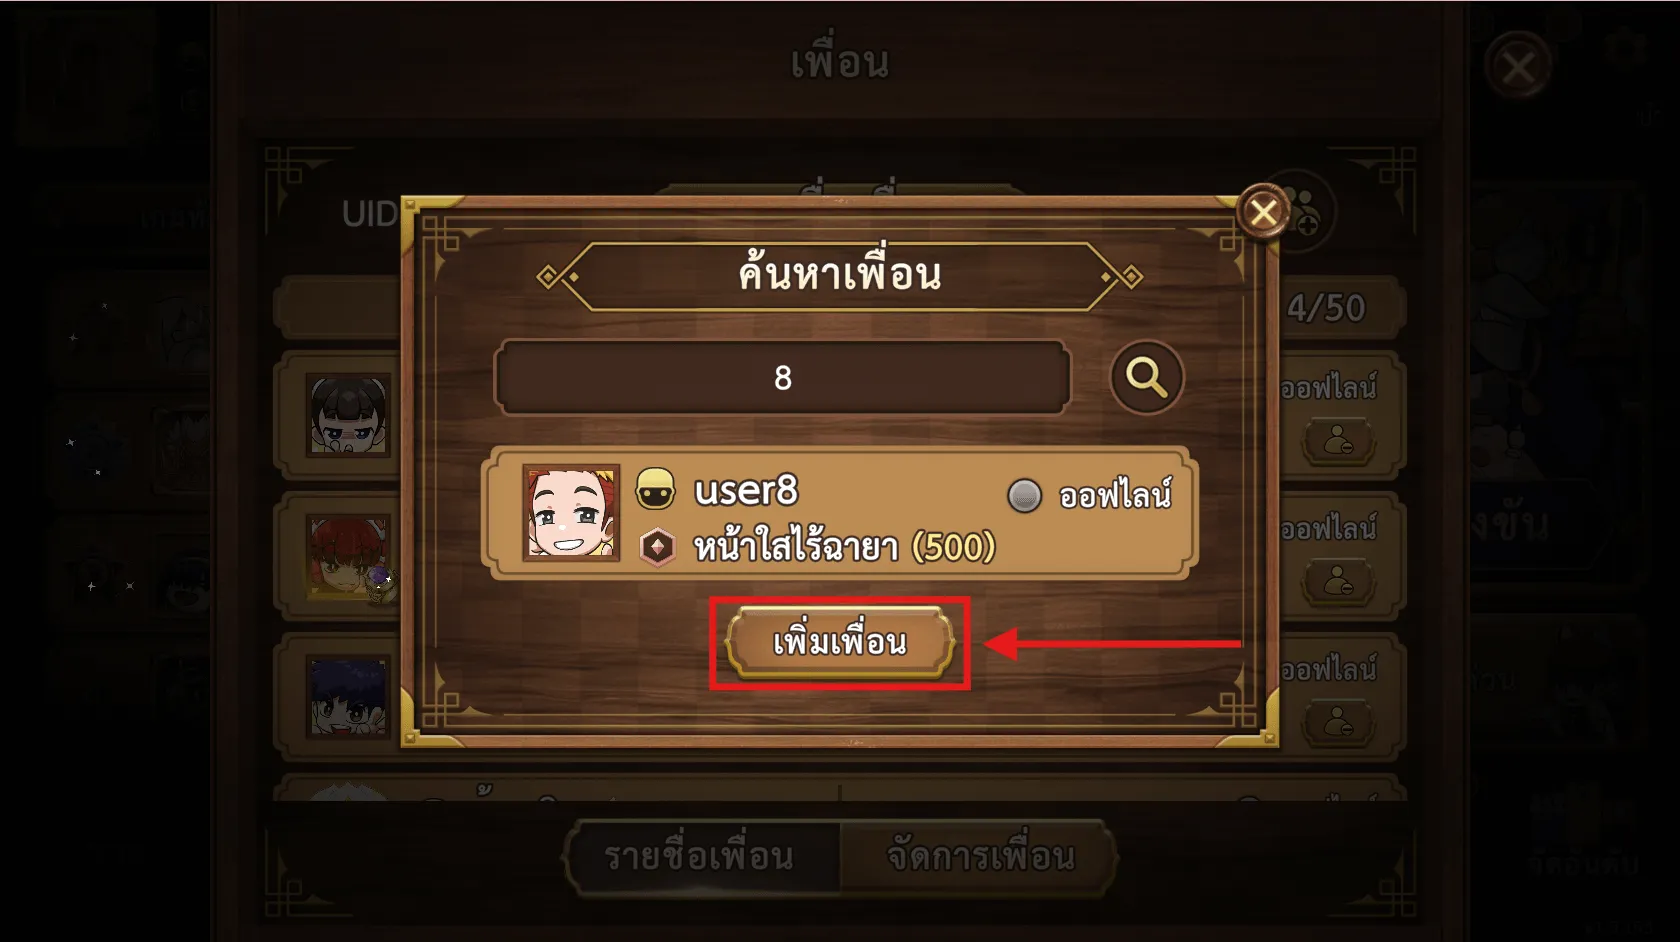1680x942 pixels.
Task: Click the friend UID search input field
Action: click(x=783, y=377)
